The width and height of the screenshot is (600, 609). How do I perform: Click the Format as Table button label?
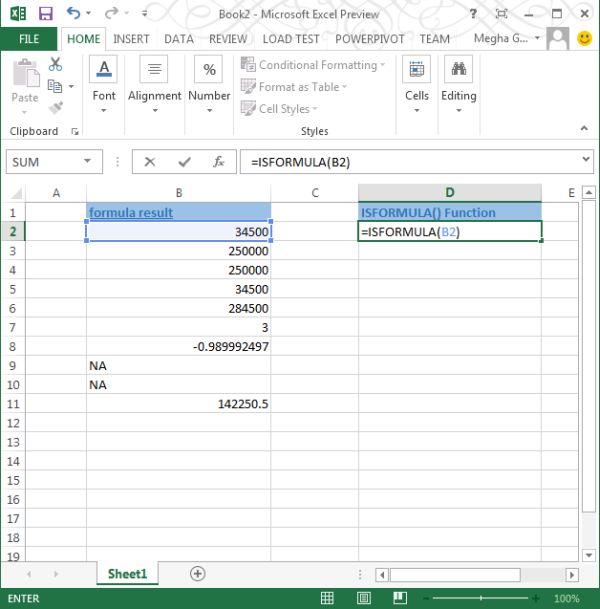coord(299,87)
